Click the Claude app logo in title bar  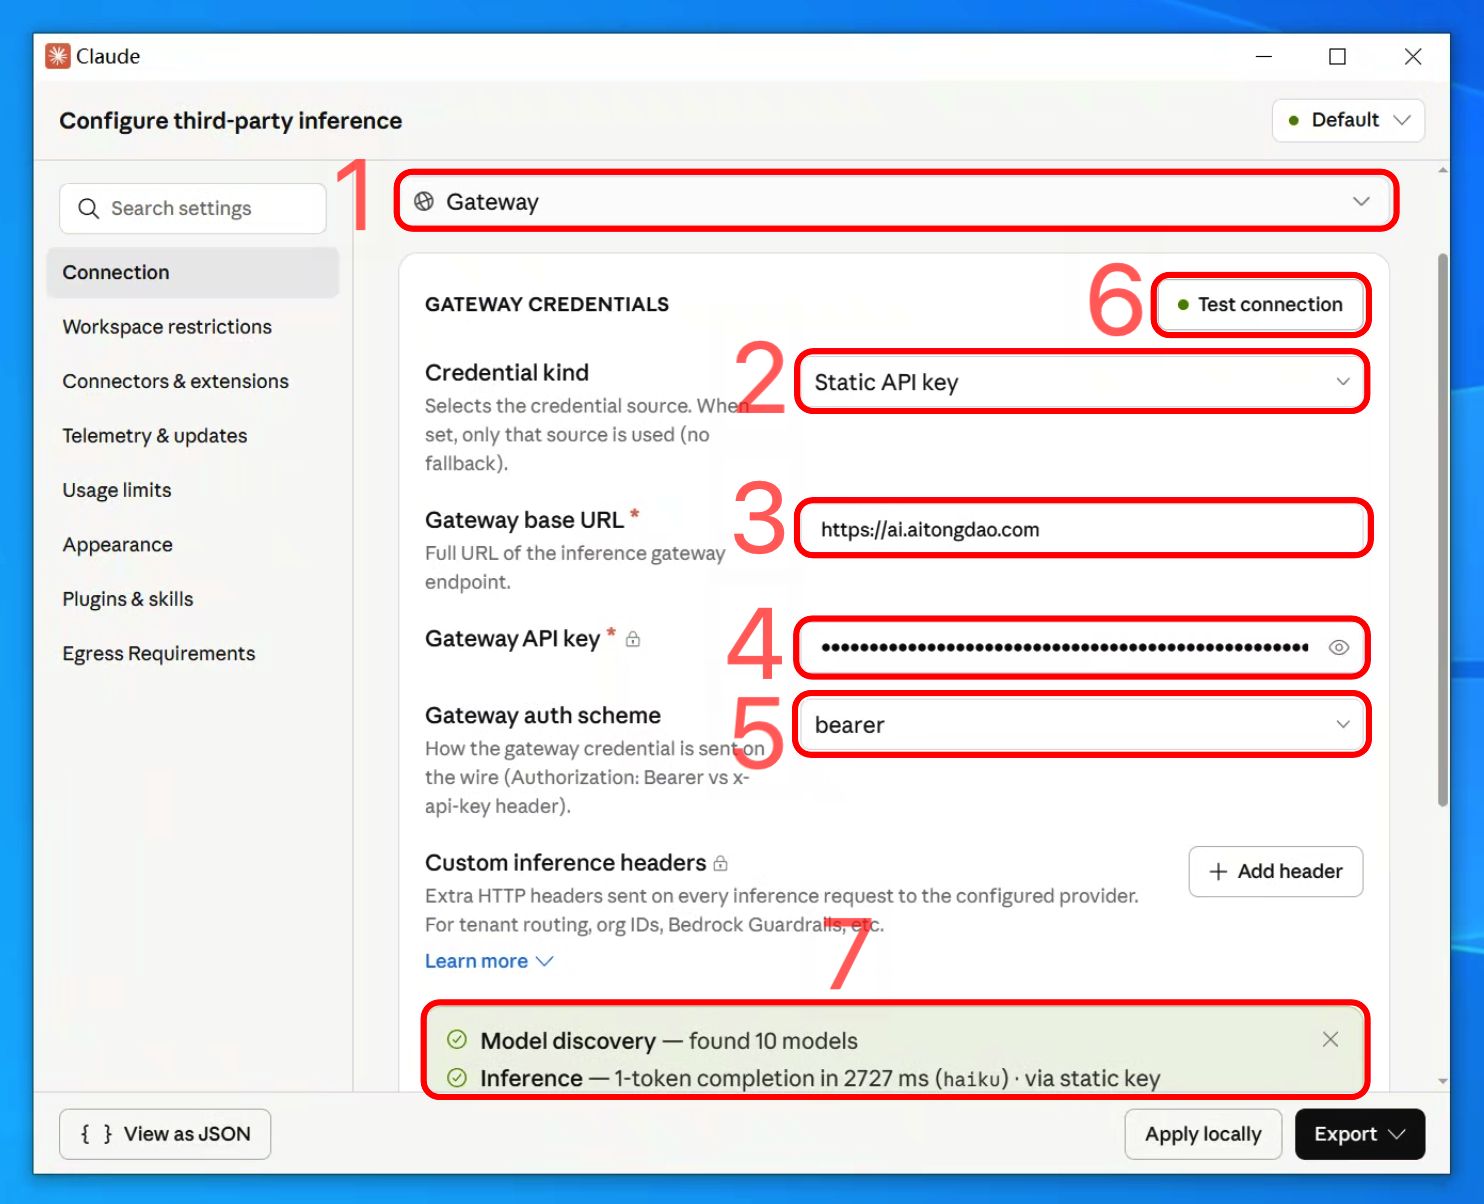(x=57, y=56)
